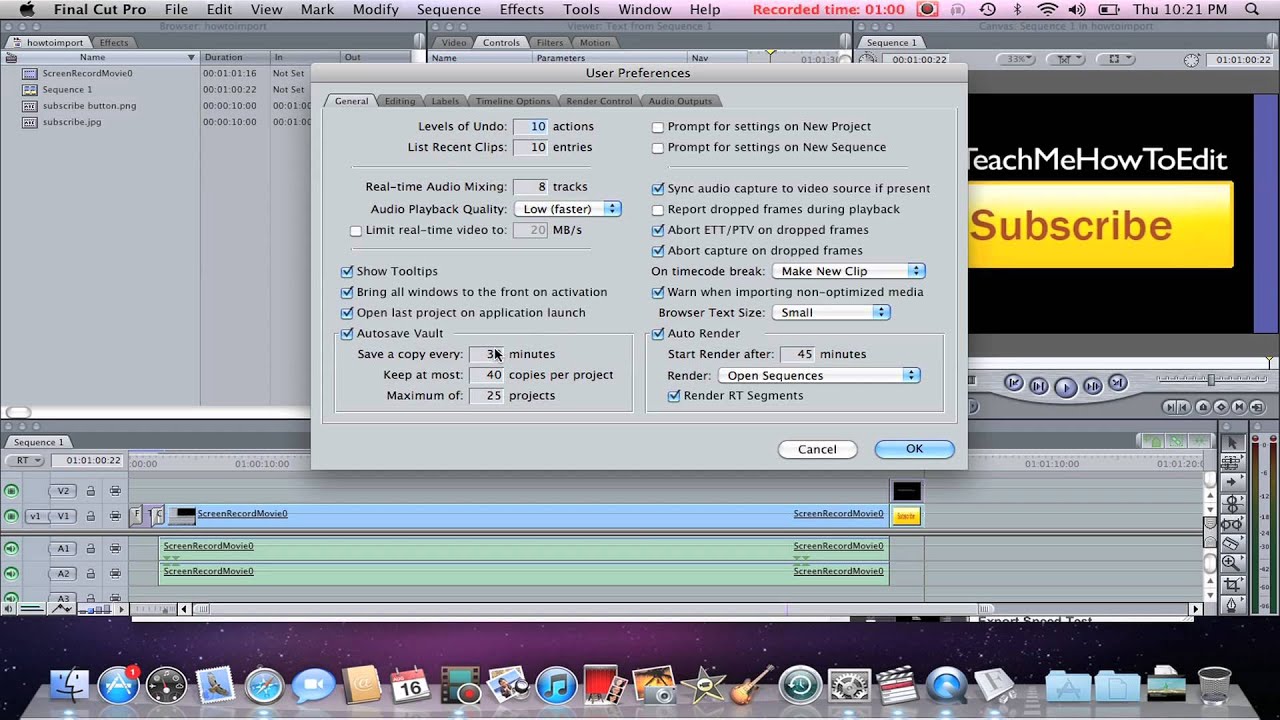The height and width of the screenshot is (720, 1280).
Task: Select the Slip/Slide tool
Action: point(1233,524)
